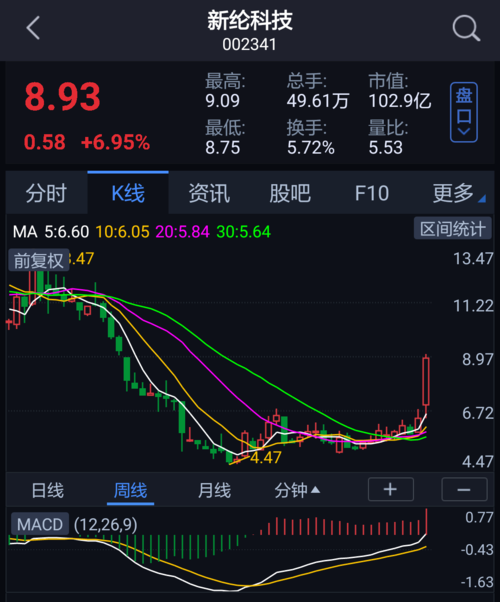
Task: Click the 区间统计 button
Action: pyautogui.click(x=453, y=229)
